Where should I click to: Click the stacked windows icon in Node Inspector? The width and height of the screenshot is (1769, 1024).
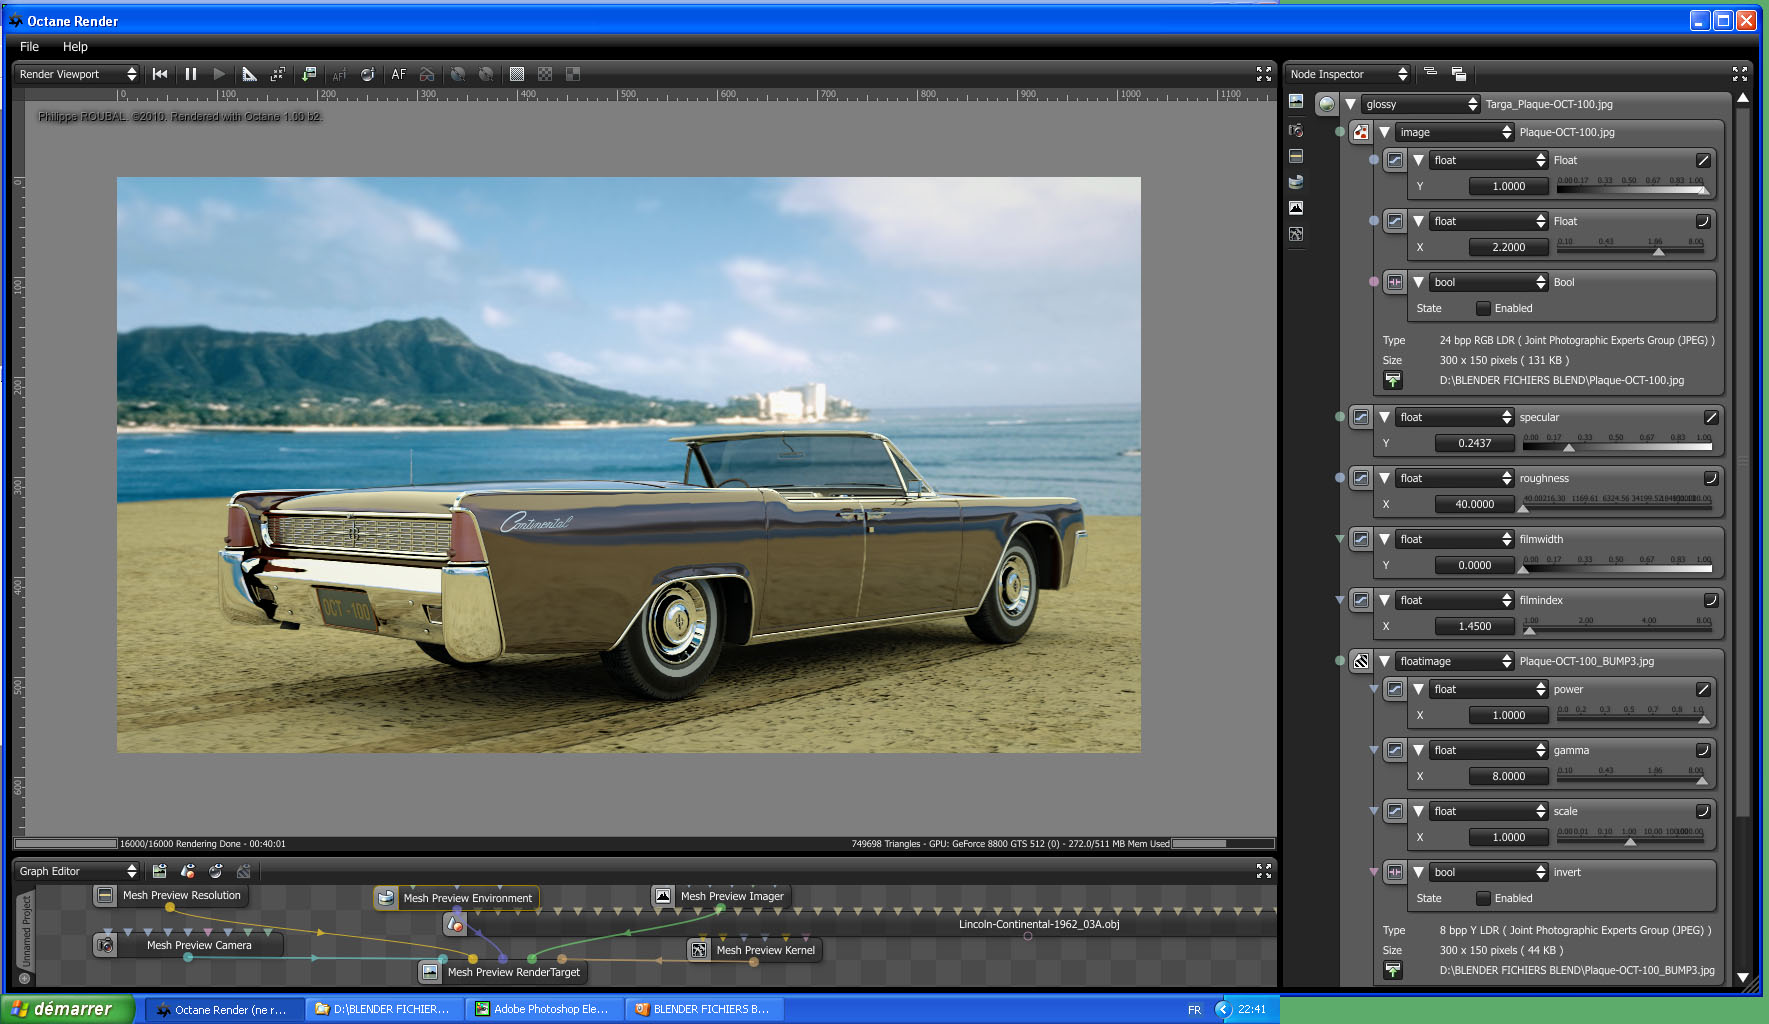click(x=1459, y=74)
